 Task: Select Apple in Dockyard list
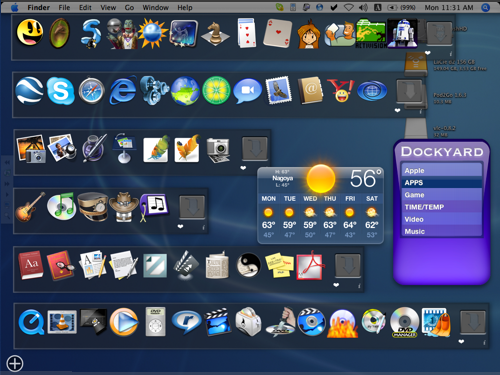click(442, 170)
